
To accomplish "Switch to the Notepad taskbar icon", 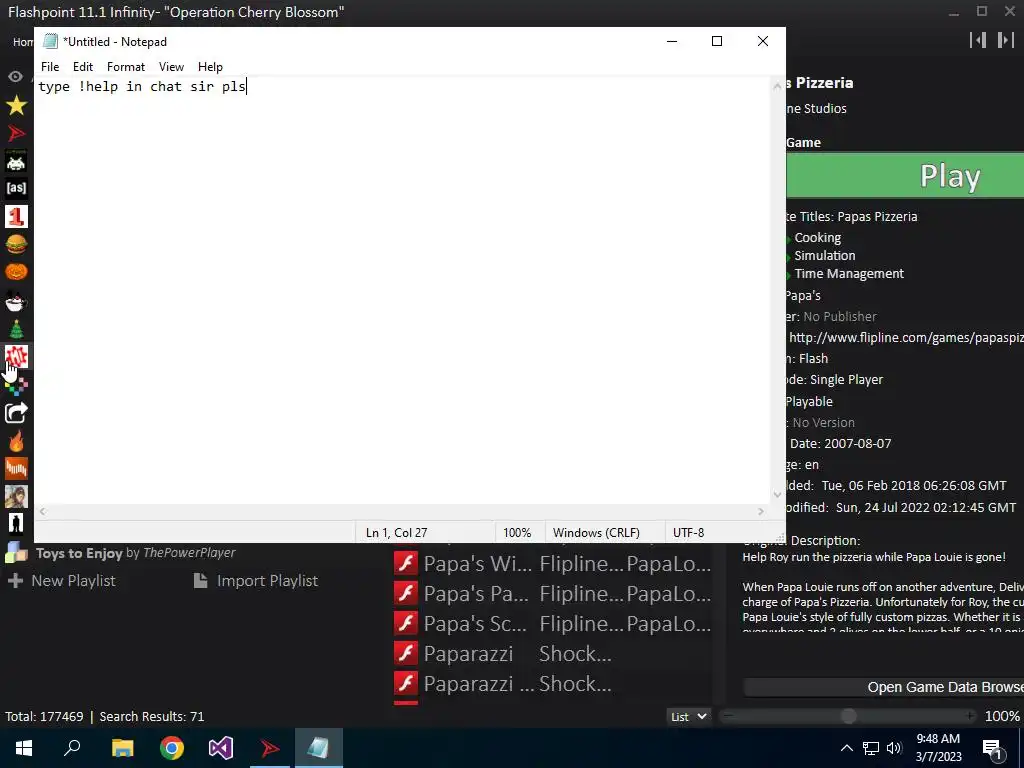I will (x=319, y=748).
